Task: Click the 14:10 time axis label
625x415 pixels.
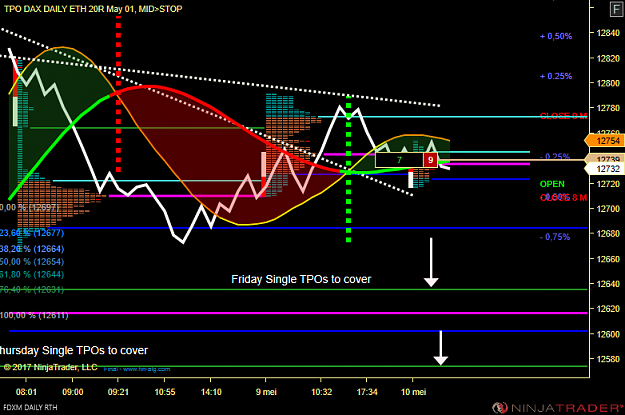Action: [211, 392]
